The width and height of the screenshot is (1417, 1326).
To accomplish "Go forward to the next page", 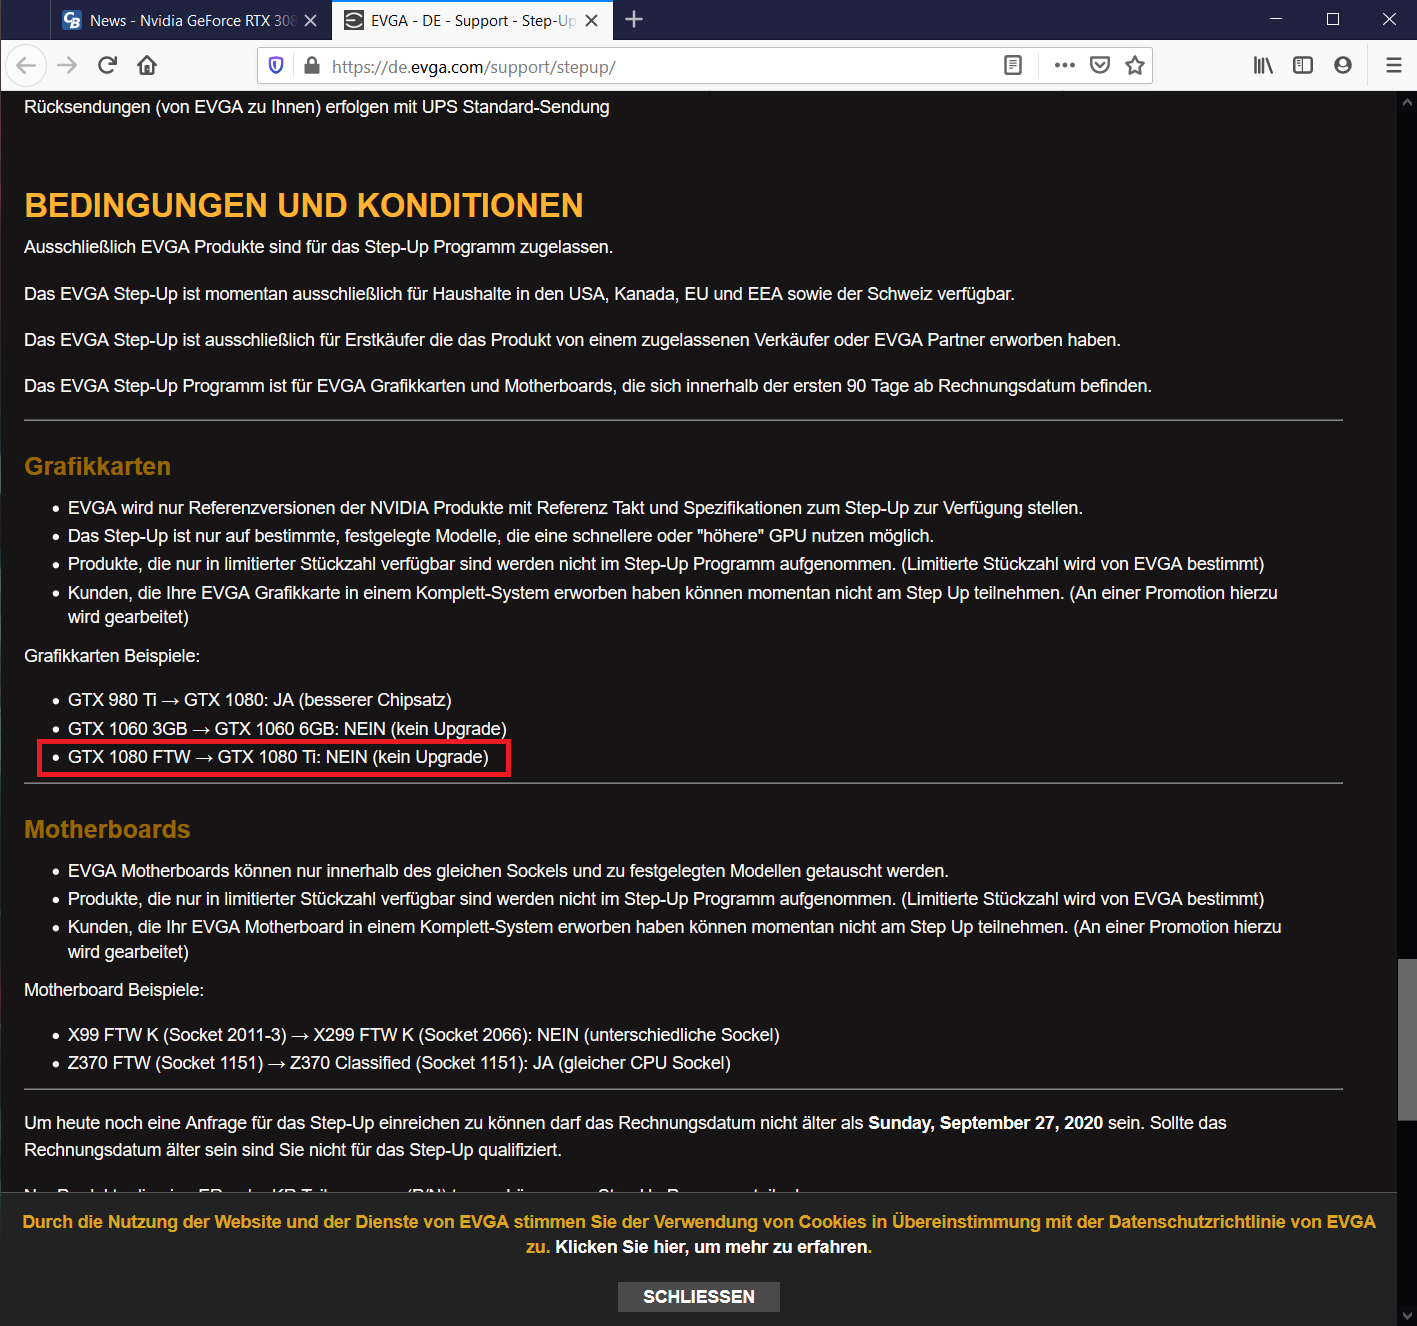I will 67,66.
